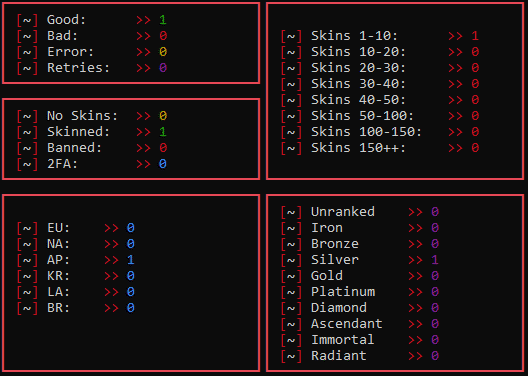This screenshot has width=528, height=376.
Task: Select the "Platinum" rank label
Action: coord(343,292)
